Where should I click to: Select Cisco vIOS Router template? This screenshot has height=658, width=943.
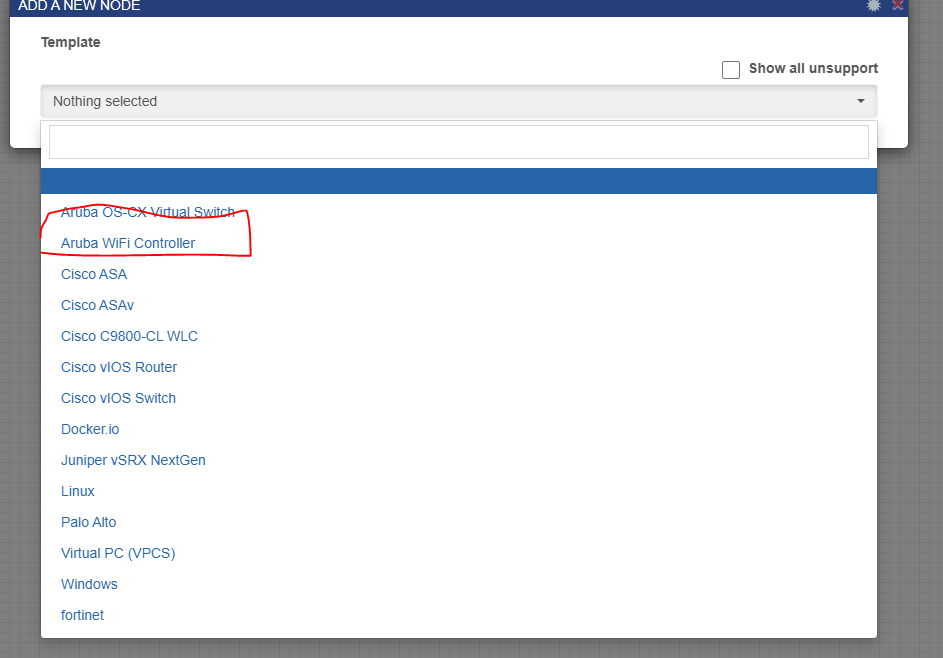(x=459, y=367)
